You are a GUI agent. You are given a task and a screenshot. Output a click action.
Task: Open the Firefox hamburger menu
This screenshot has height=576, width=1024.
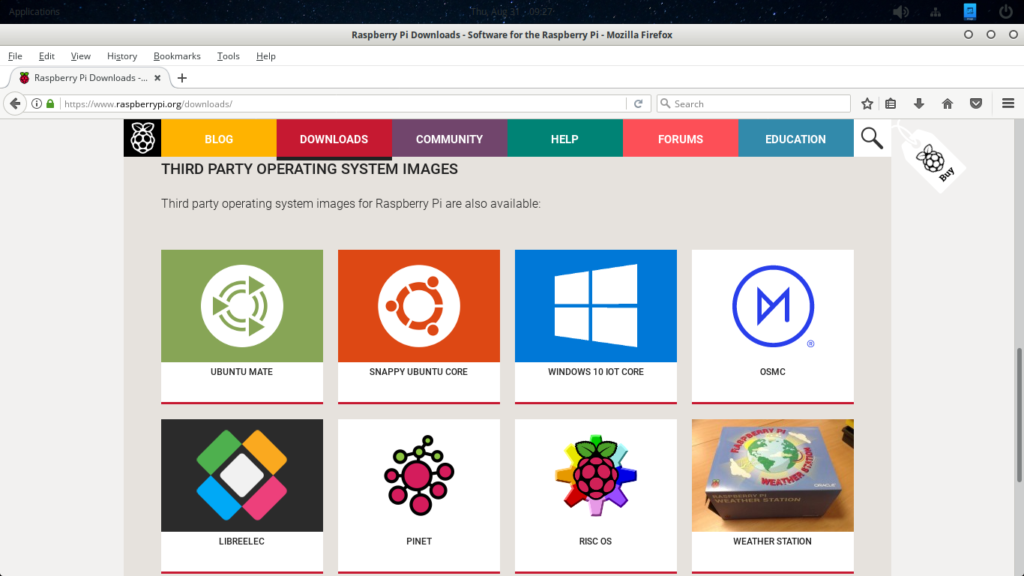(x=1008, y=104)
